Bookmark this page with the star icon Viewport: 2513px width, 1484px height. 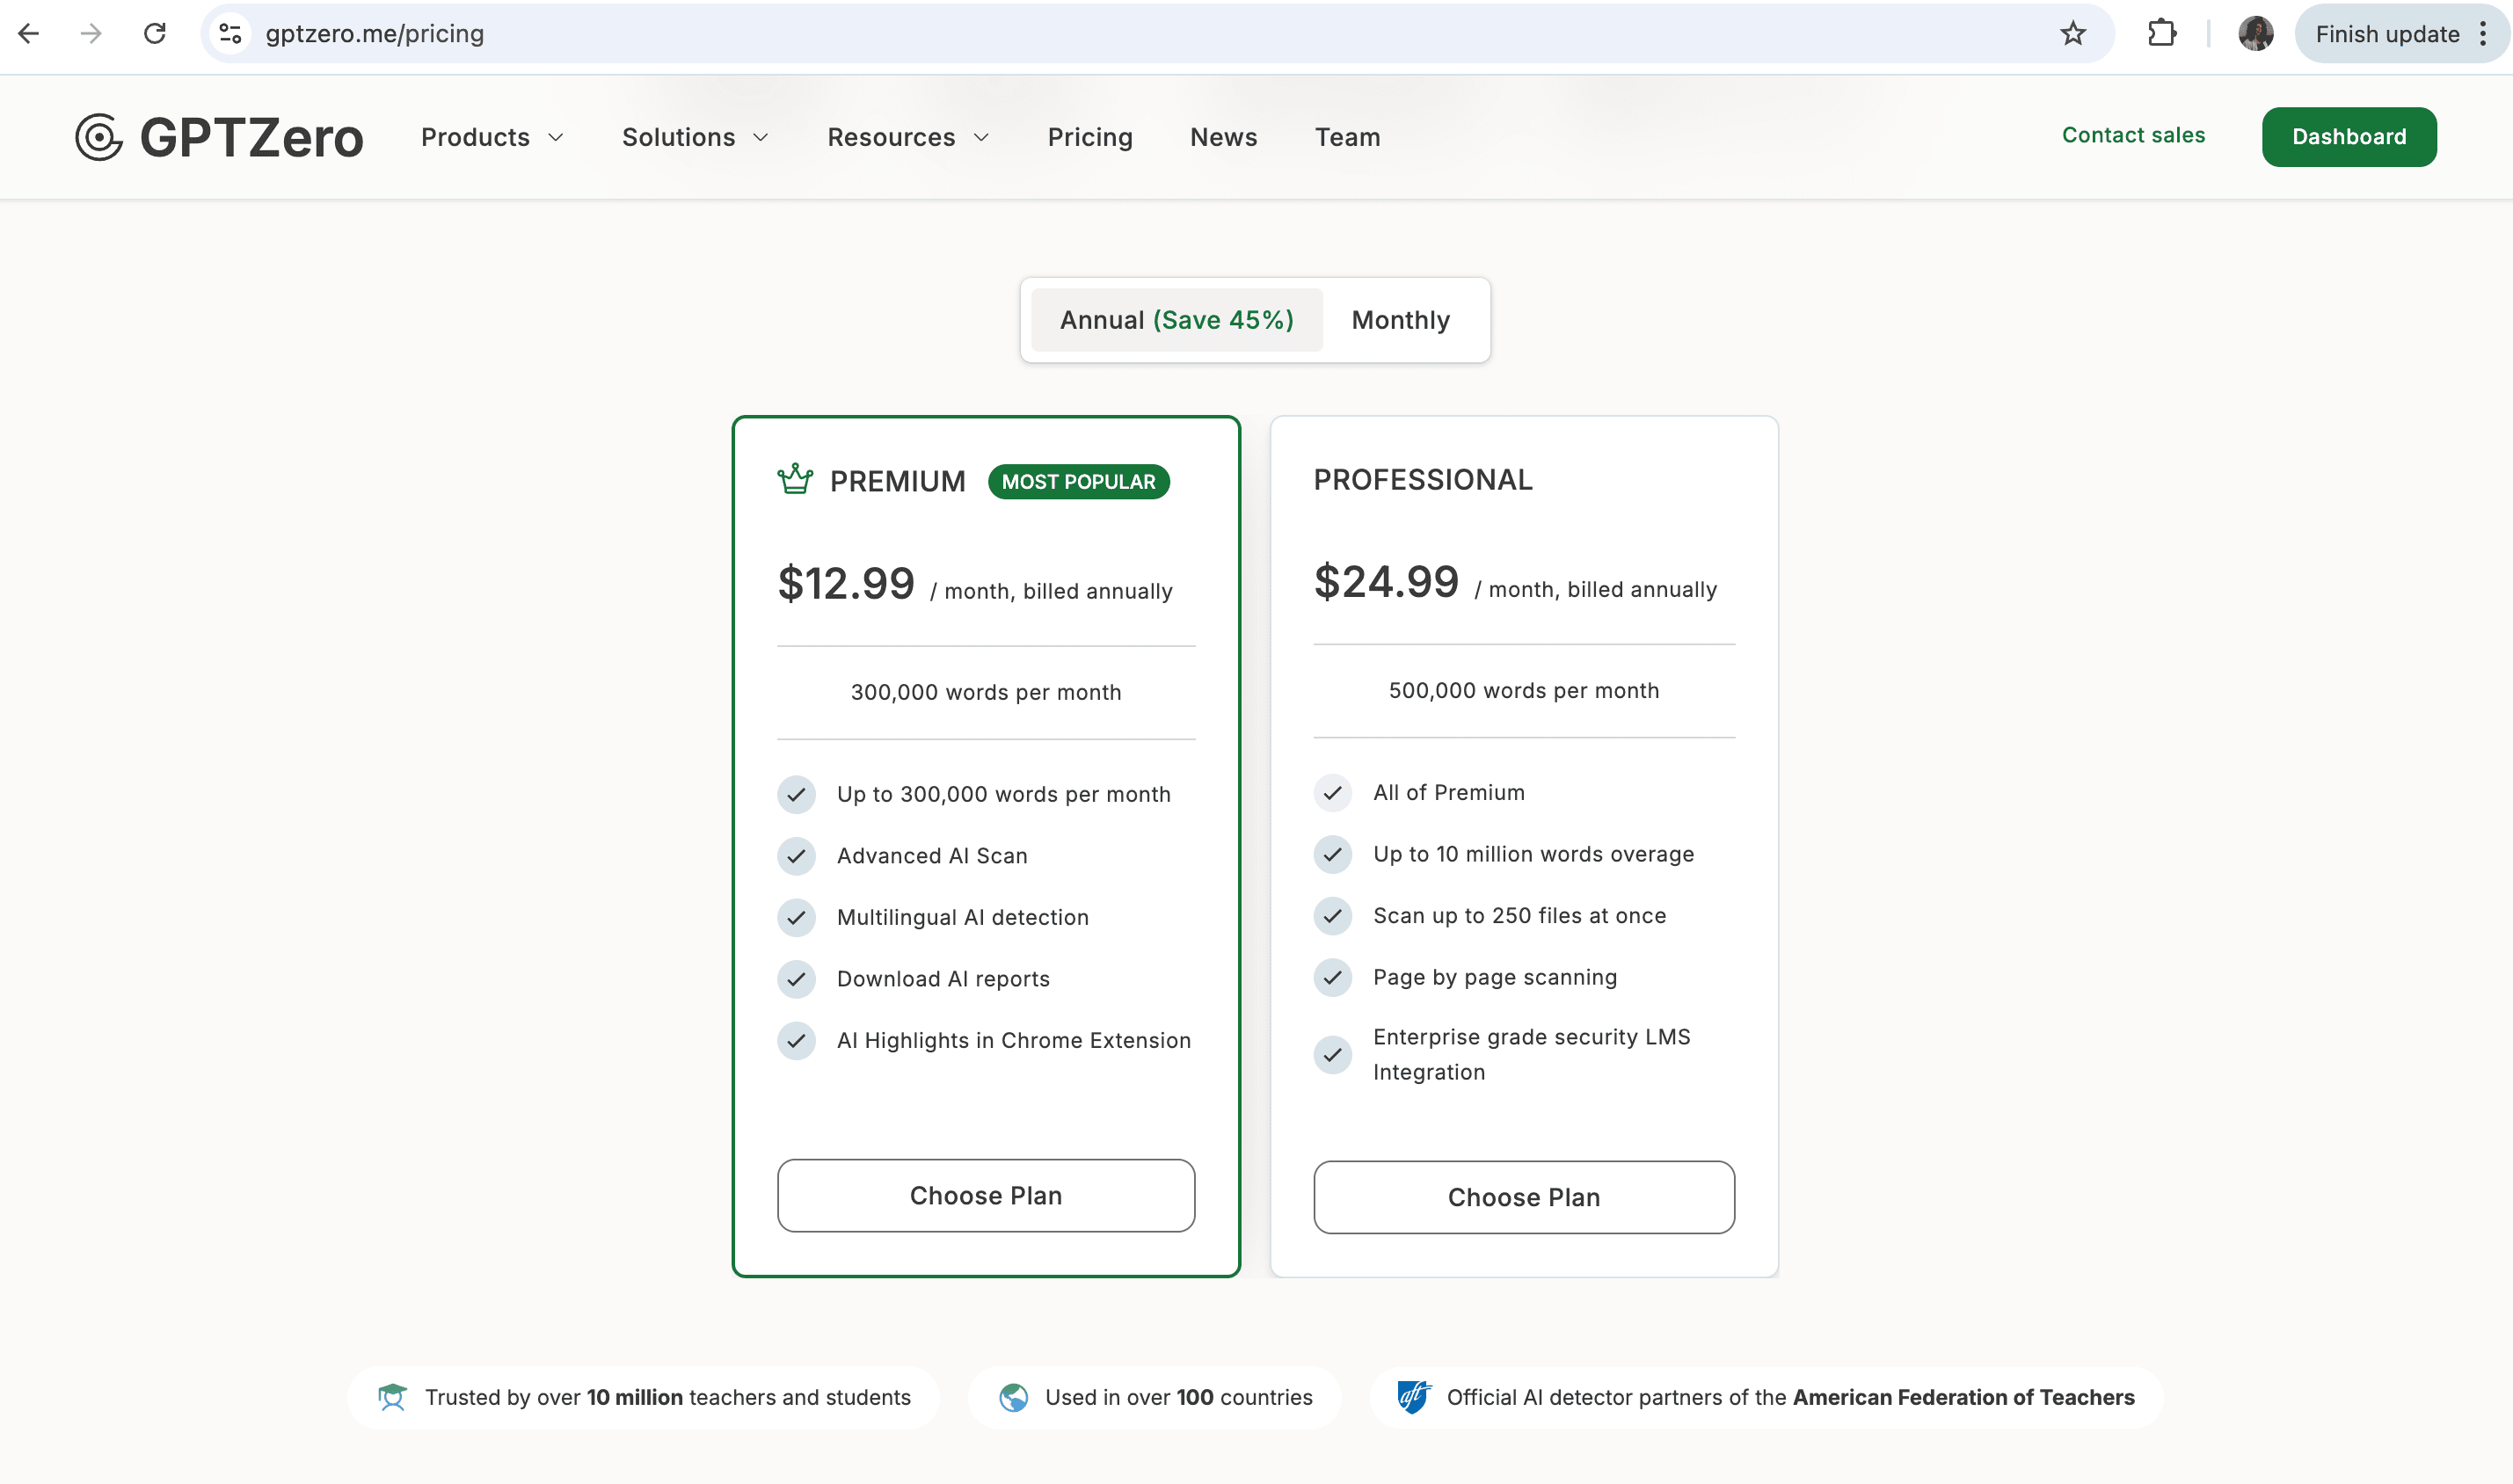(x=2073, y=34)
